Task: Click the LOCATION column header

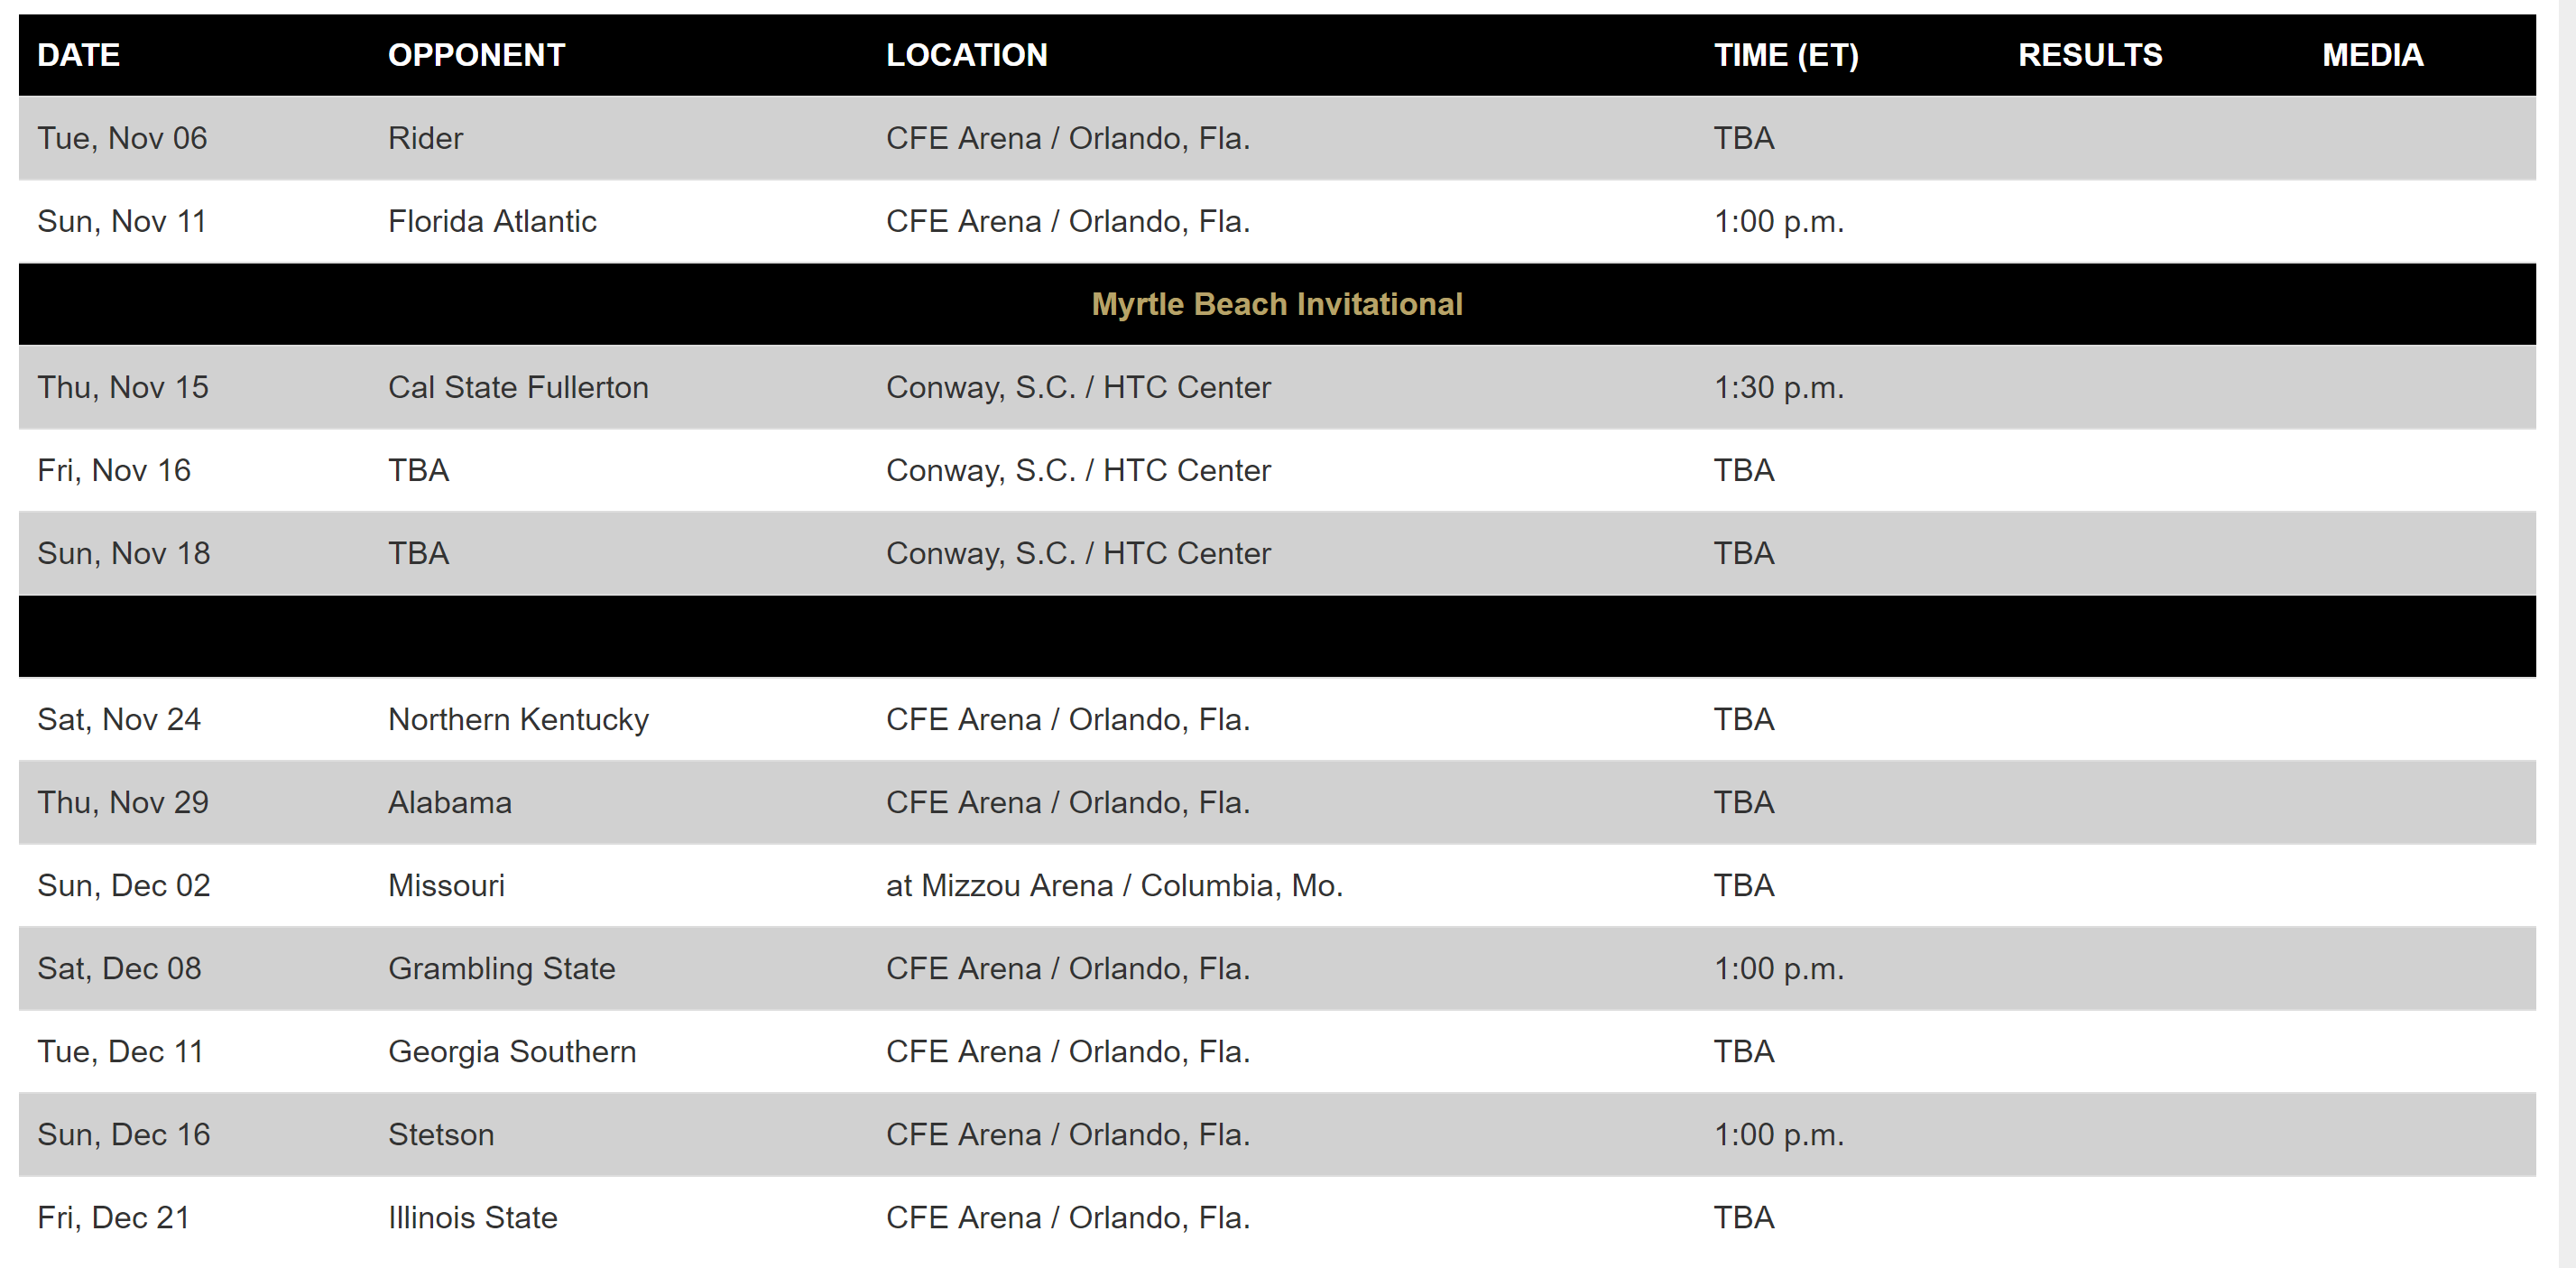Action: tap(966, 55)
